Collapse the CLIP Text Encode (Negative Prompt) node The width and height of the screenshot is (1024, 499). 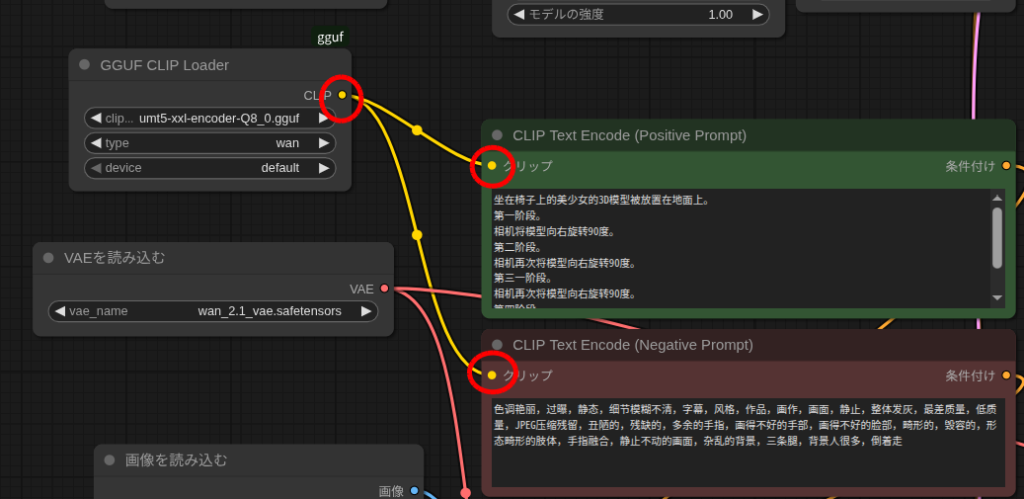(497, 345)
